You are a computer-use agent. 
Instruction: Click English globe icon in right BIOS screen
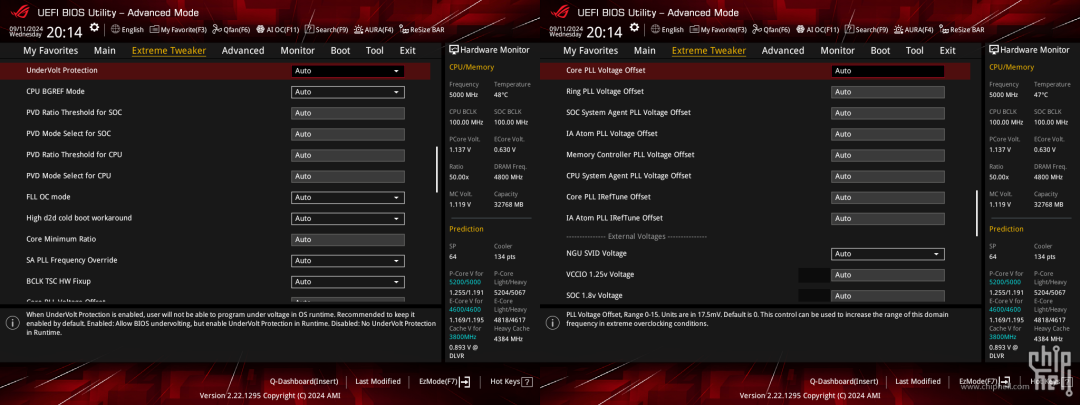tap(655, 30)
